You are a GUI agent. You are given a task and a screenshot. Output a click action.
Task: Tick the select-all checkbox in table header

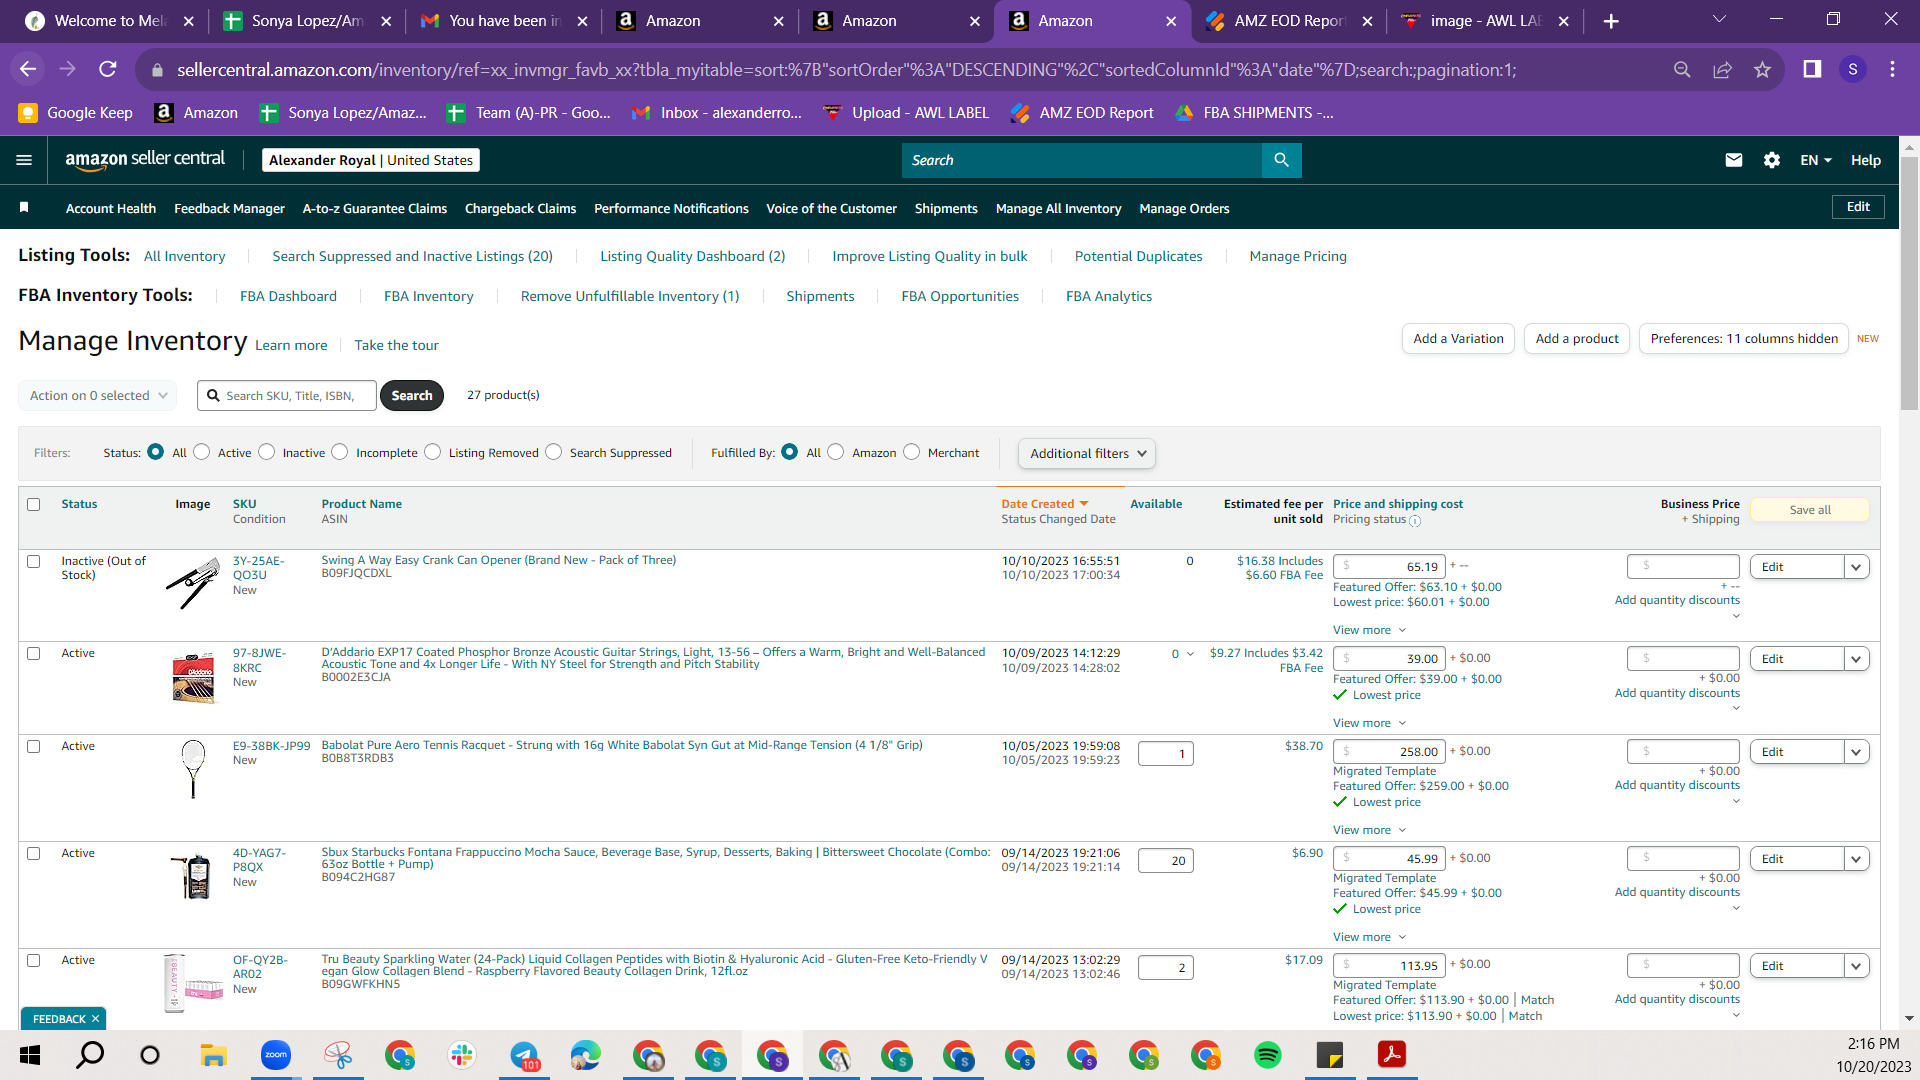(34, 504)
